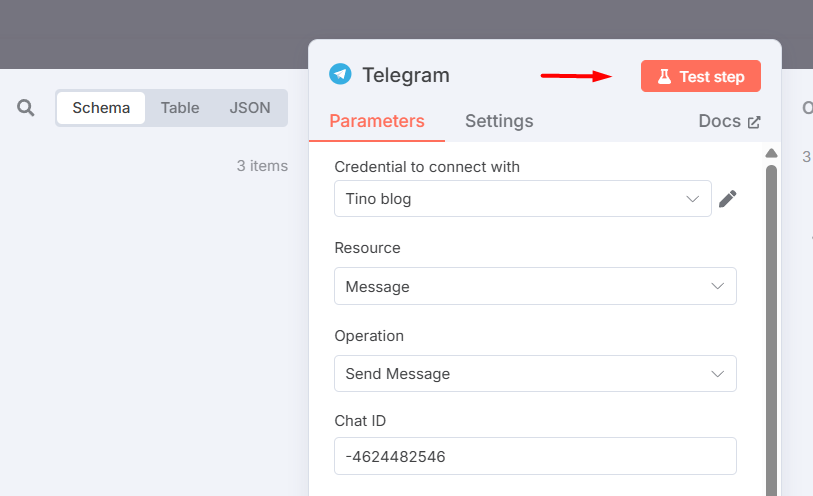The image size is (813, 496).
Task: Click the '3 items' count text
Action: click(x=262, y=166)
